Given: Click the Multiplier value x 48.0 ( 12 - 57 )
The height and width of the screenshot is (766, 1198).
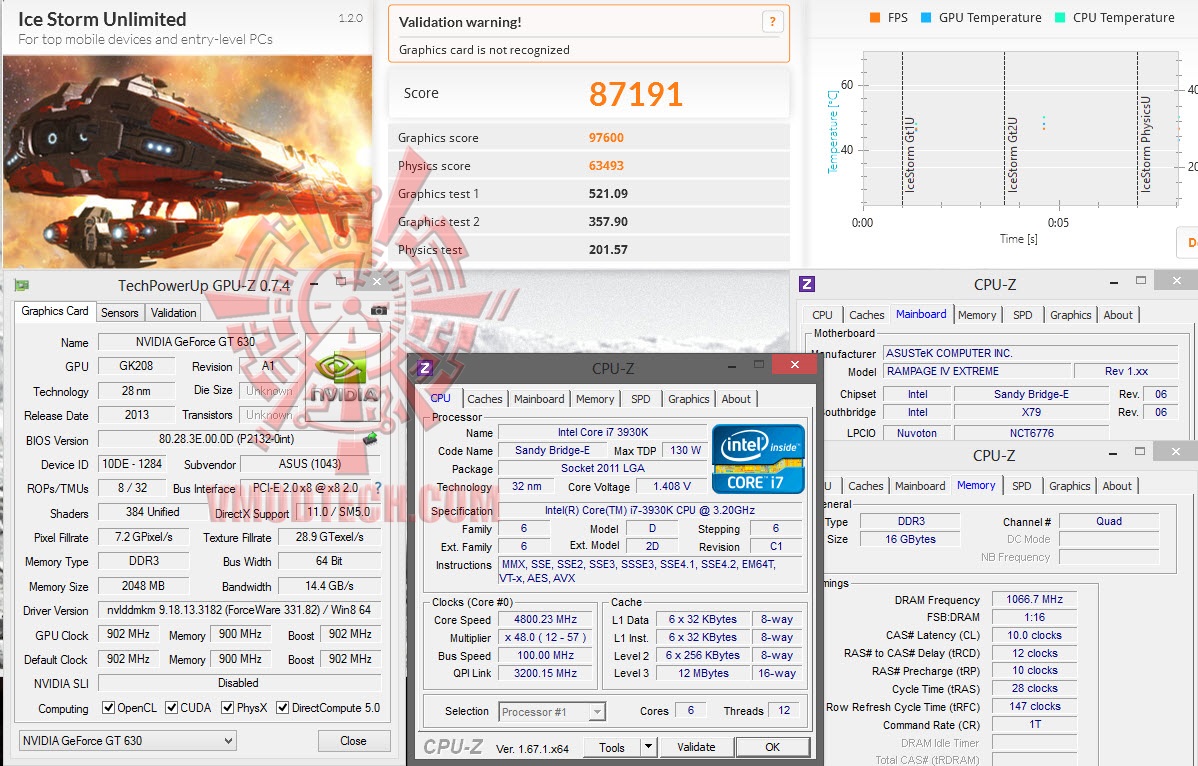Looking at the screenshot, I should click(x=546, y=637).
